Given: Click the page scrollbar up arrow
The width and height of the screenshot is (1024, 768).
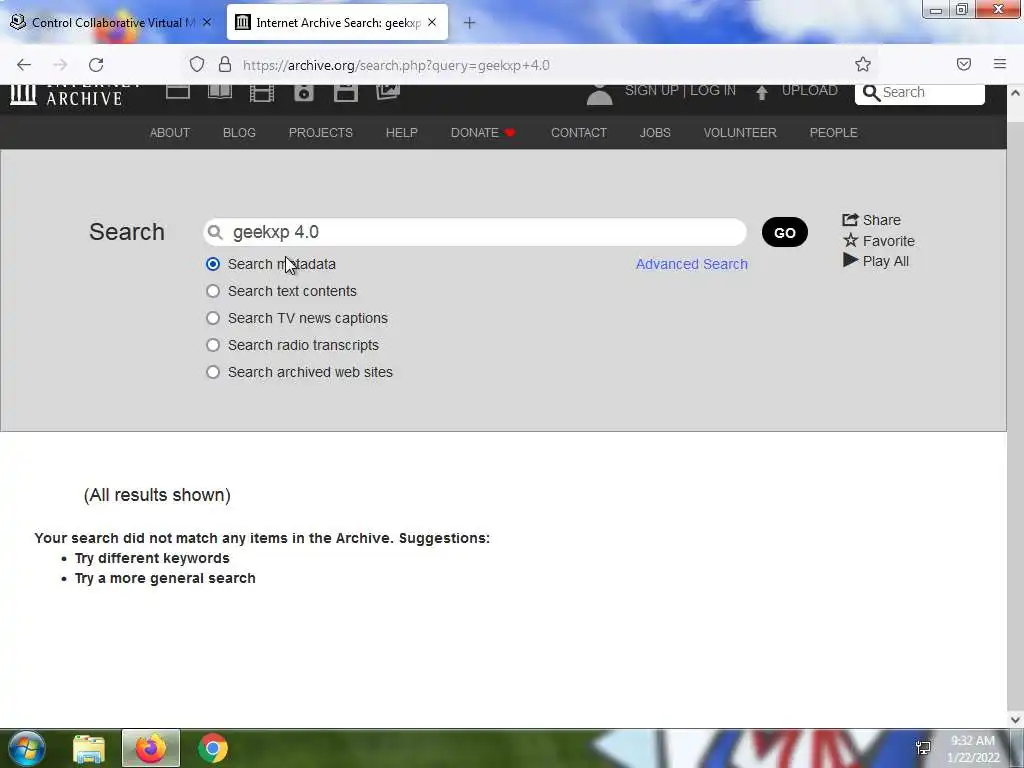Looking at the screenshot, I should (1015, 93).
